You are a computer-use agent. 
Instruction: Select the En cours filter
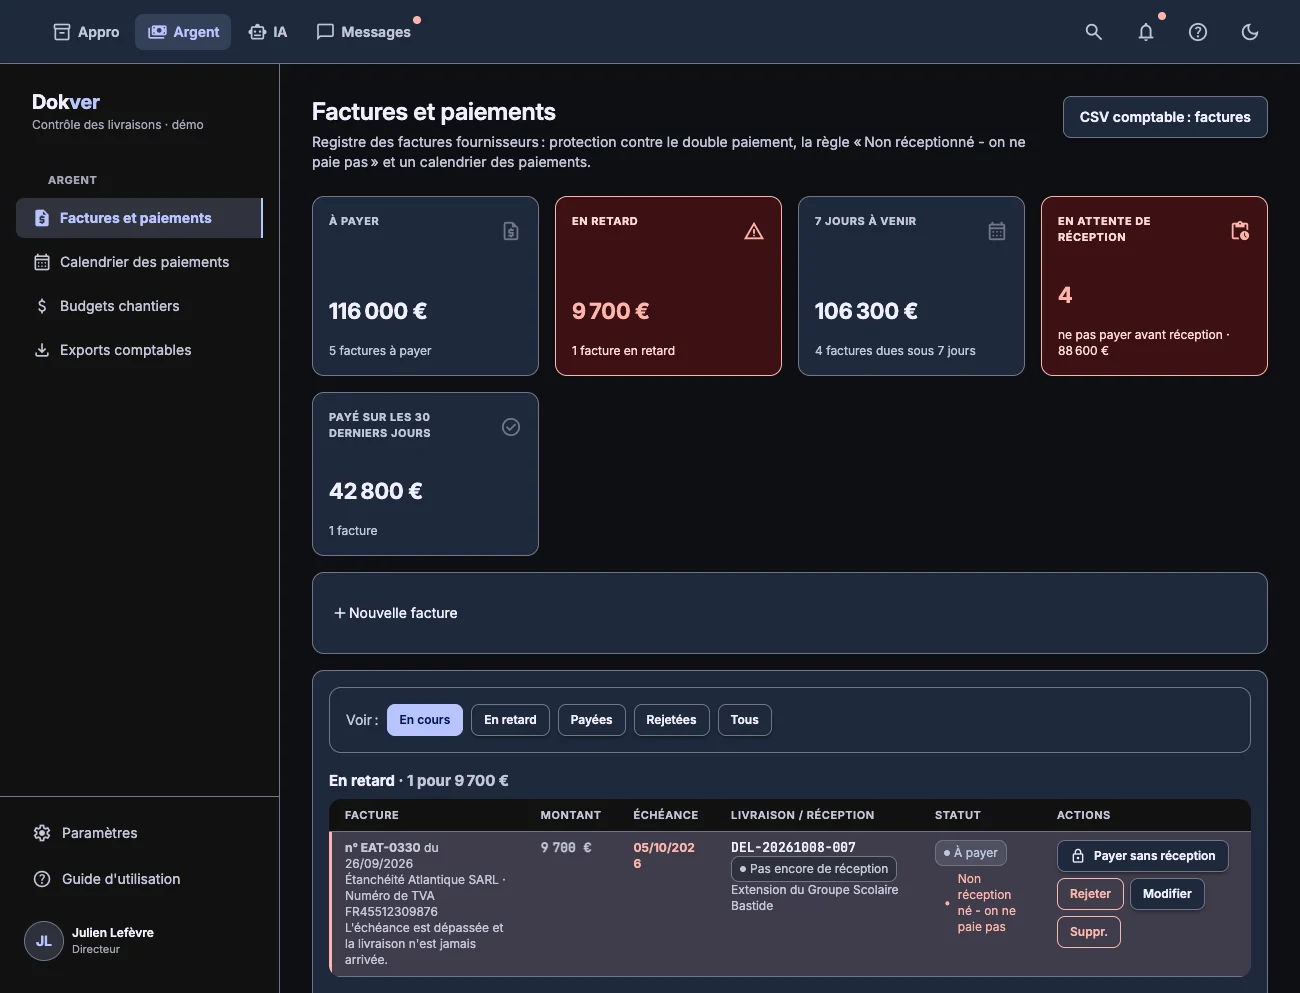point(425,720)
